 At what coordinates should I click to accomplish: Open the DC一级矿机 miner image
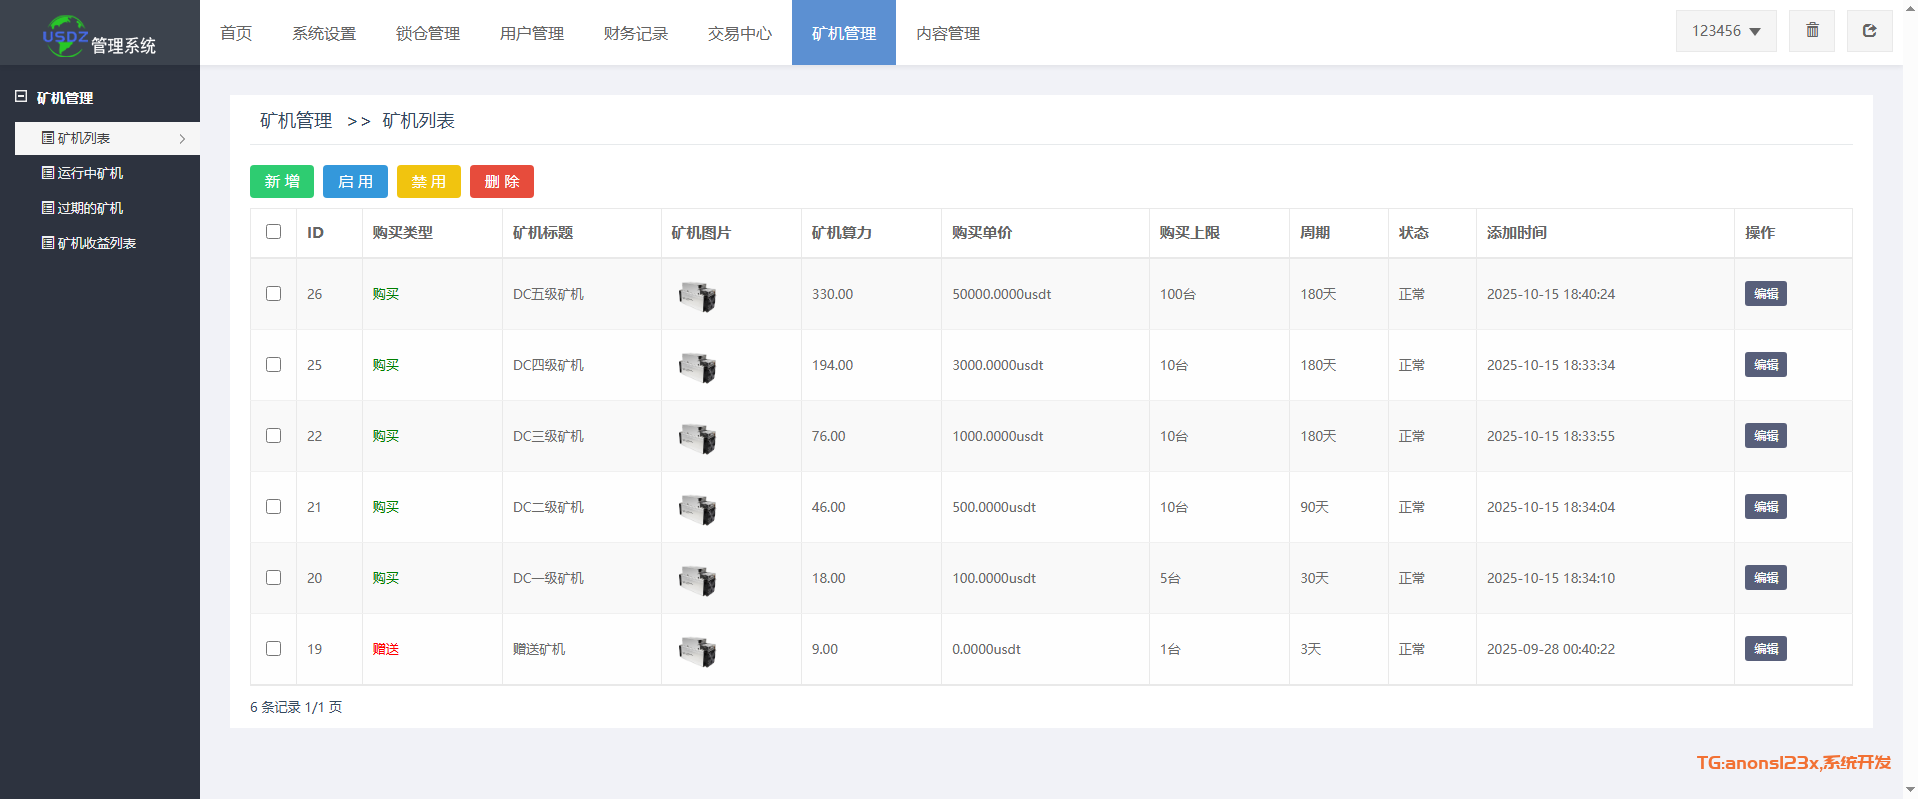coord(697,580)
